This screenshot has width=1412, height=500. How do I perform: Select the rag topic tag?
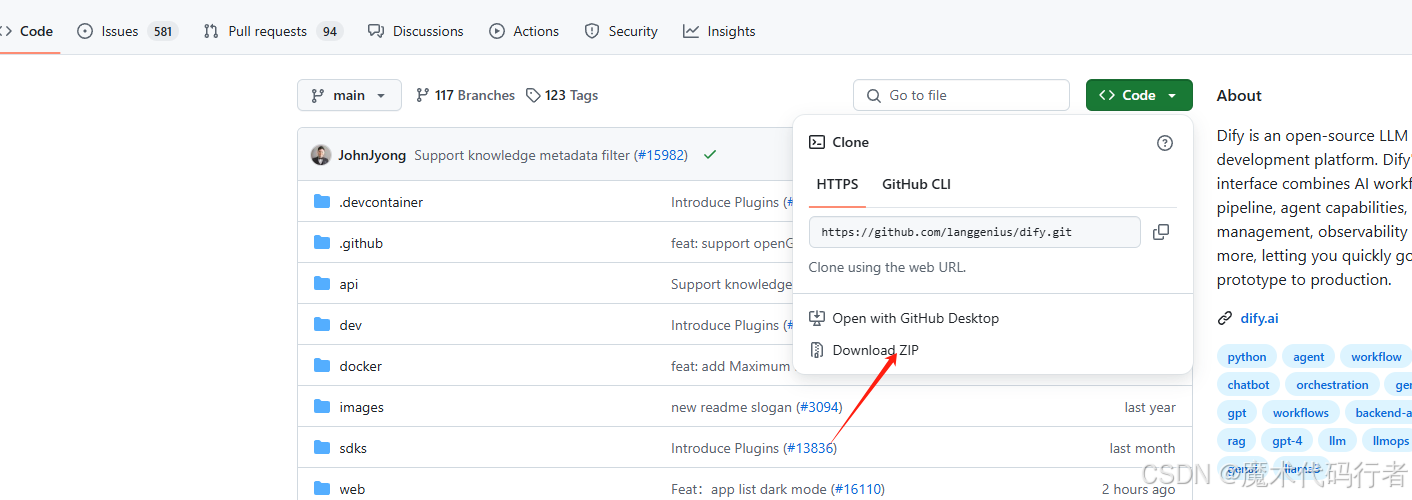[1237, 441]
